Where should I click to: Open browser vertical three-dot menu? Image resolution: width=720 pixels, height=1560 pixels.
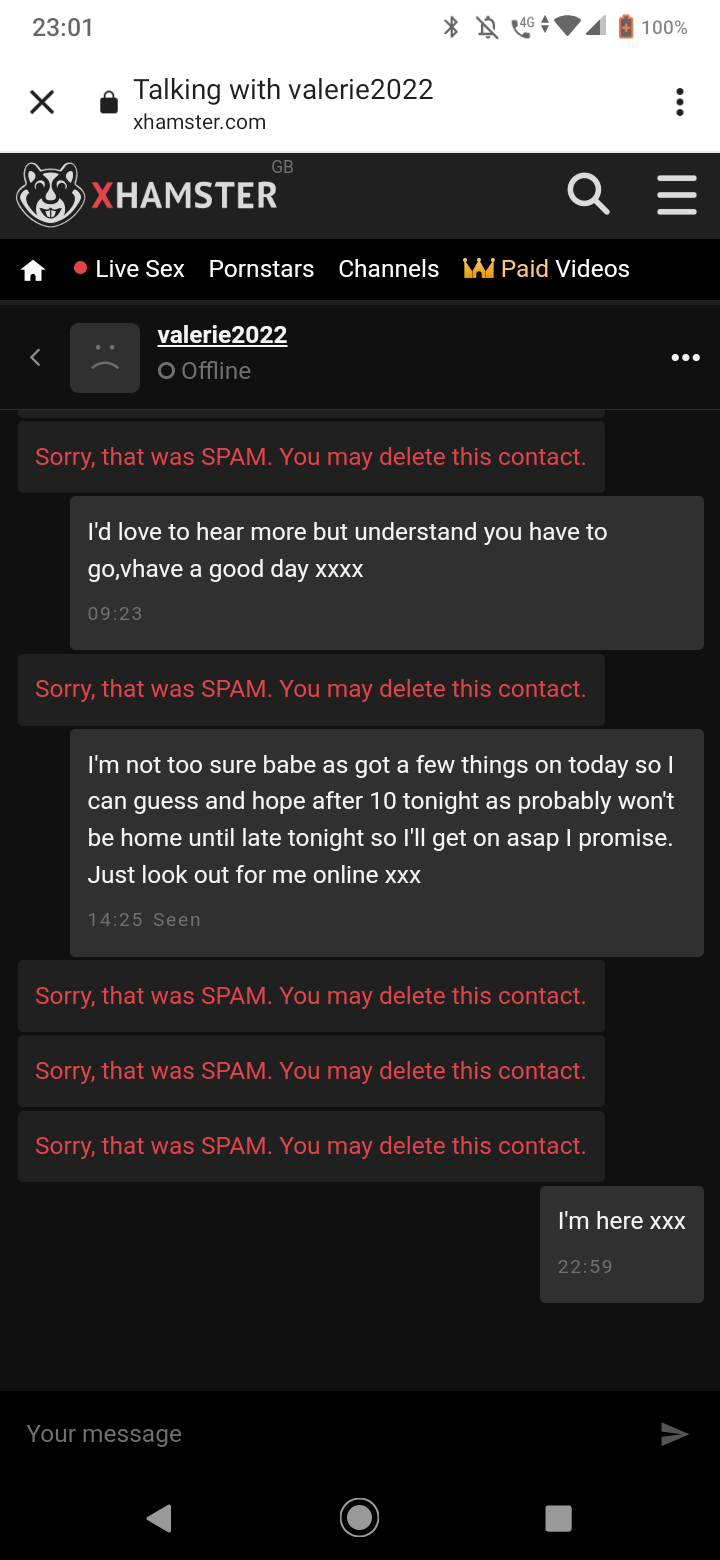[x=680, y=102]
